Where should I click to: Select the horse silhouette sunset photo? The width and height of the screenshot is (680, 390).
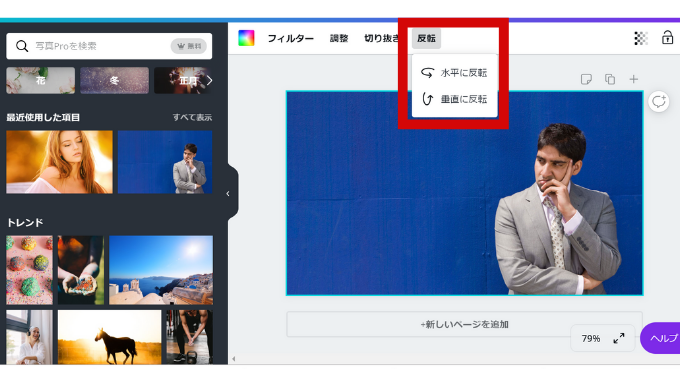(109, 337)
